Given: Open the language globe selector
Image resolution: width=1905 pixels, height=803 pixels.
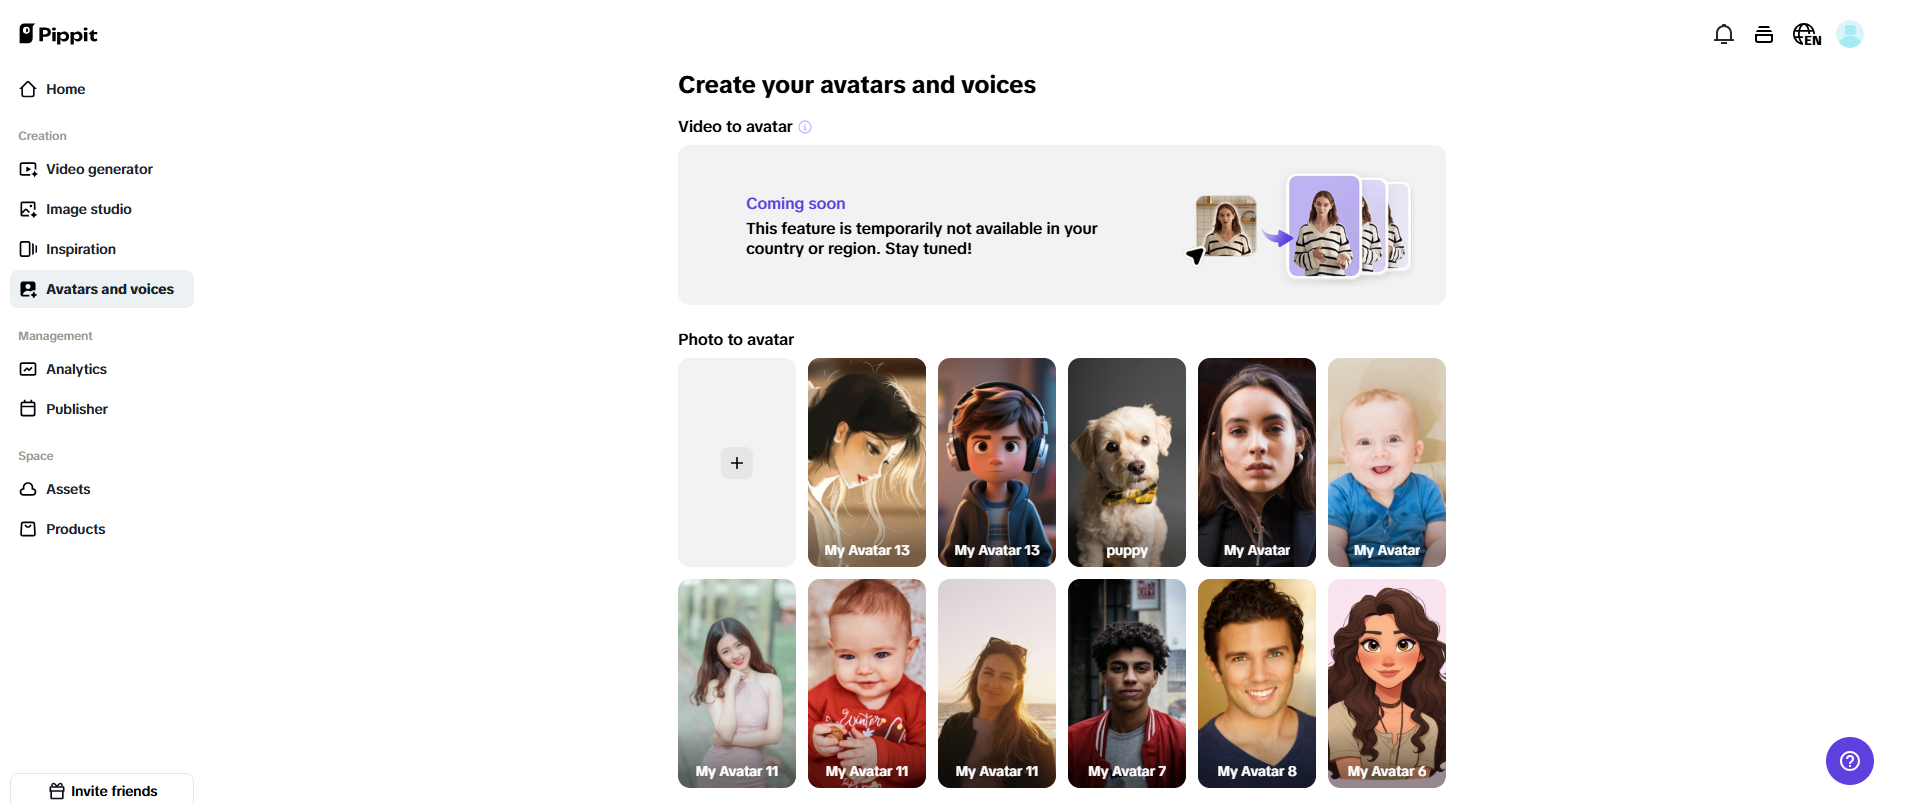Looking at the screenshot, I should pyautogui.click(x=1806, y=35).
